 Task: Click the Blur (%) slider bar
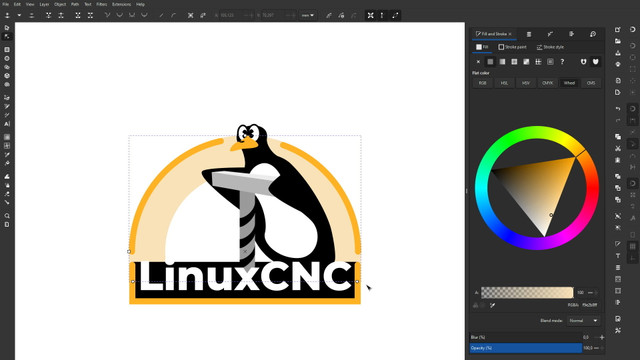(x=526, y=337)
